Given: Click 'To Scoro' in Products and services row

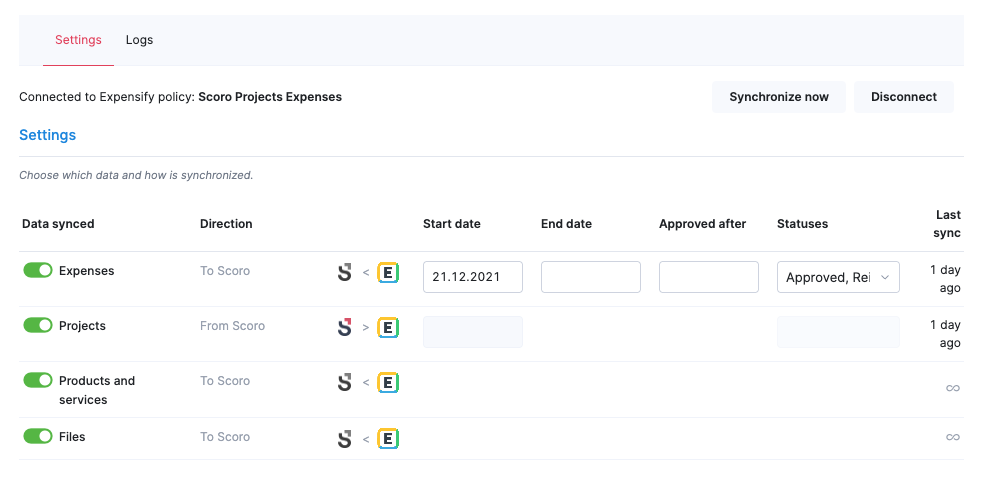Looking at the screenshot, I should (225, 381).
